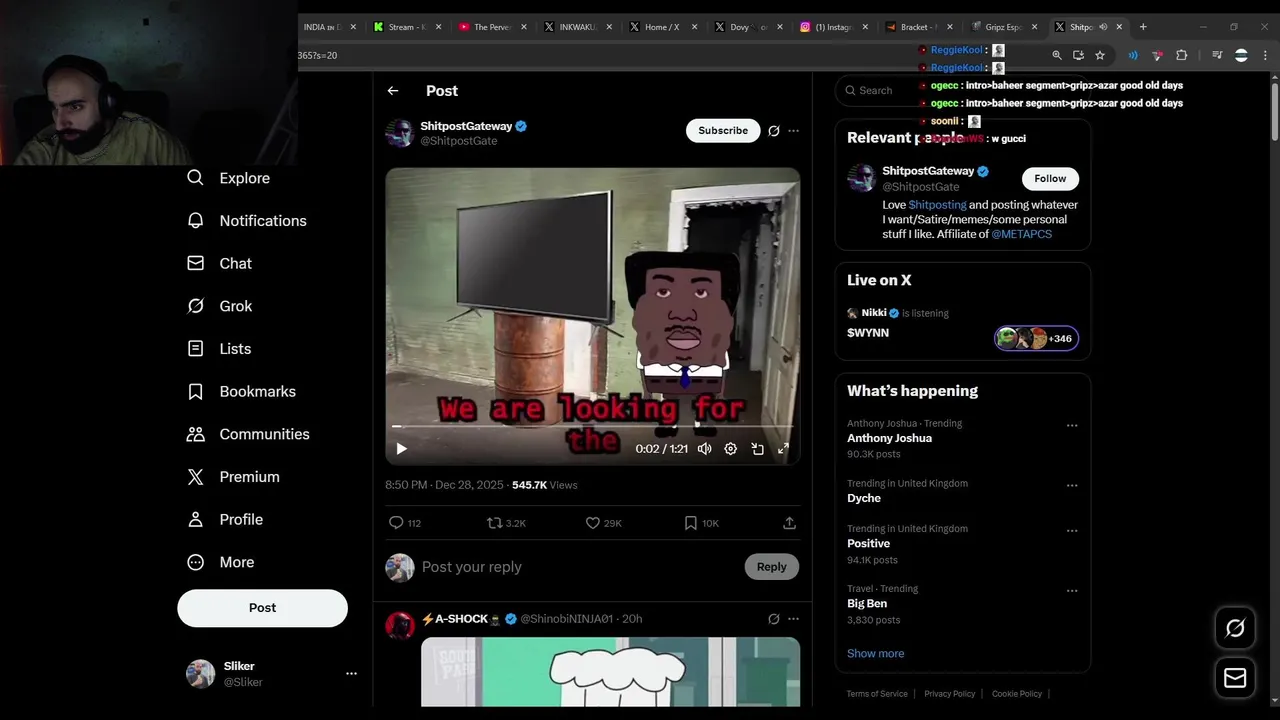
Task: Open Bookmarks in the sidebar
Action: tap(241, 392)
